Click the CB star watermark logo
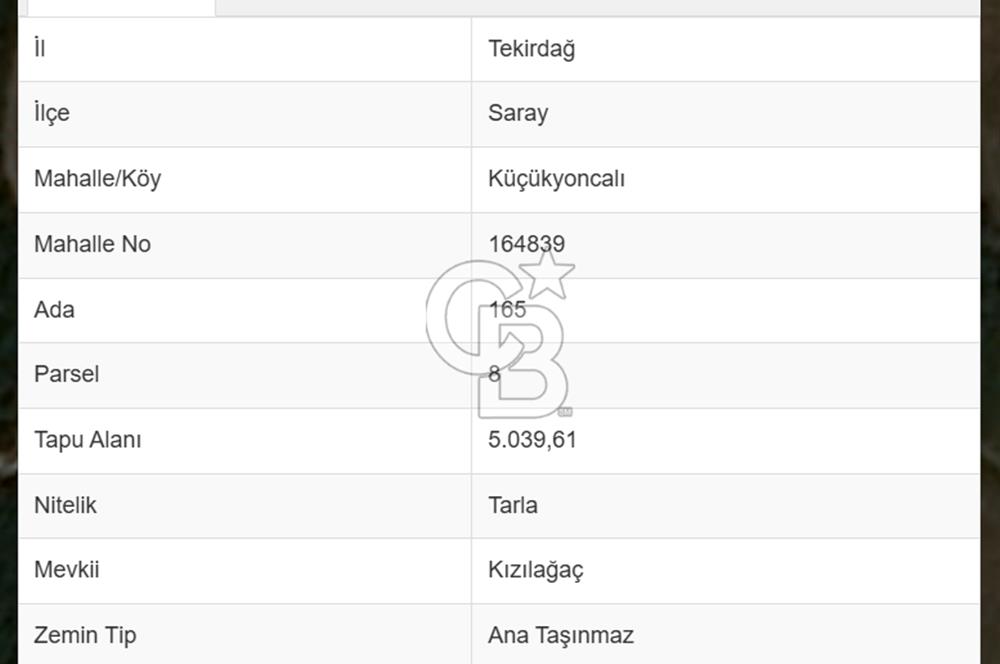 500,335
